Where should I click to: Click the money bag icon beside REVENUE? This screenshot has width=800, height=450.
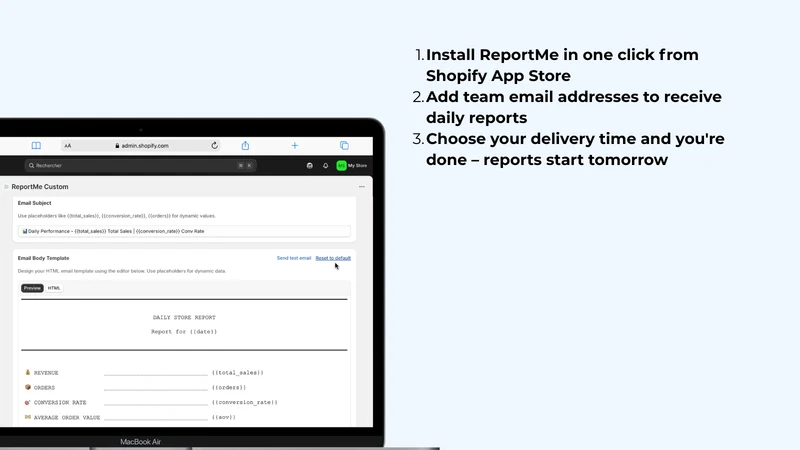28,372
